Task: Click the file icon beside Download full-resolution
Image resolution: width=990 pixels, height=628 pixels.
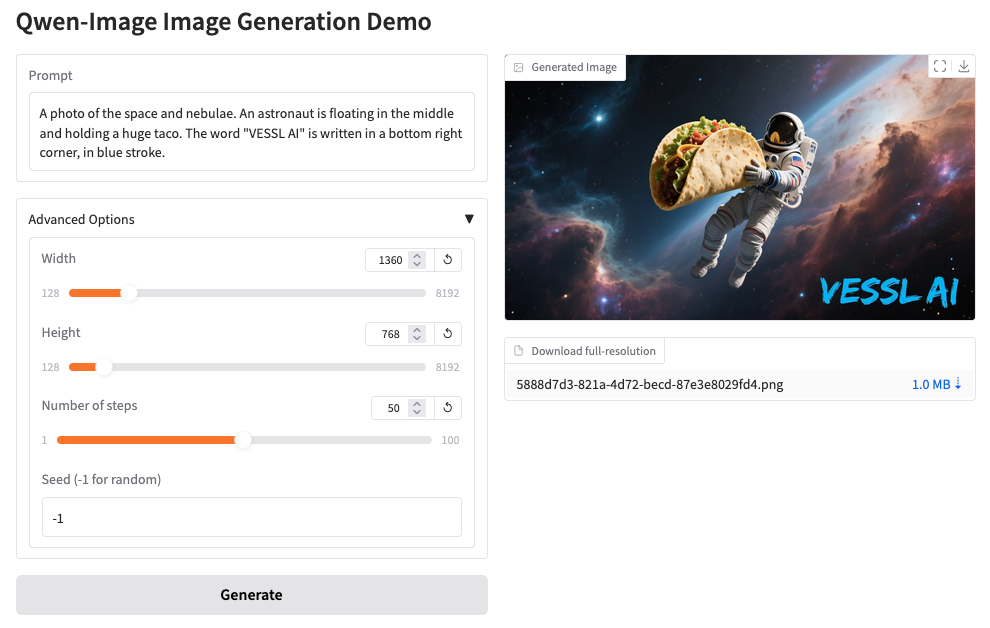Action: point(518,351)
